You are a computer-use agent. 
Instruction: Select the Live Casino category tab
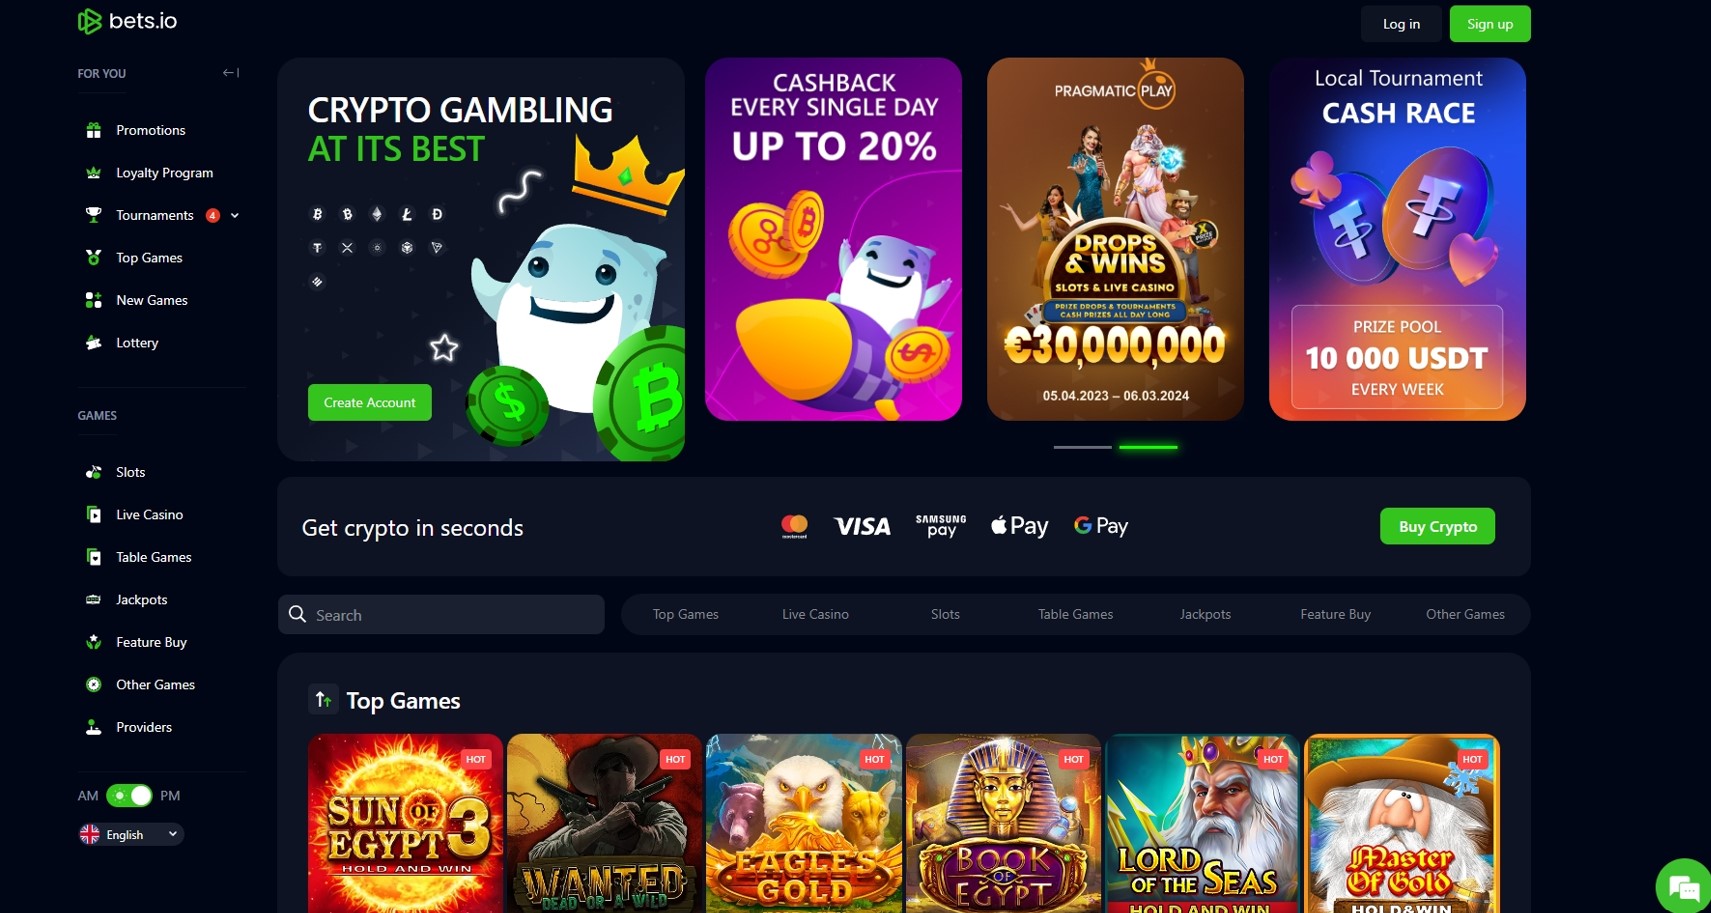pyautogui.click(x=815, y=614)
